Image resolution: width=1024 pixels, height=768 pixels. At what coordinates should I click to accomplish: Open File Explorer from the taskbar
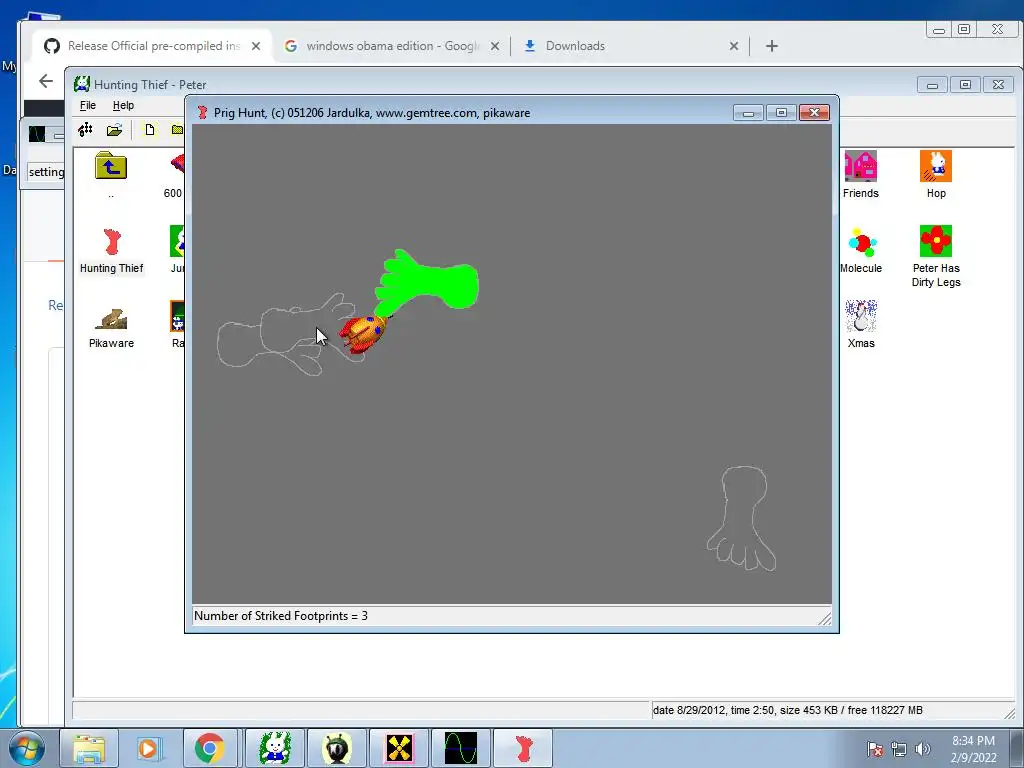[89, 748]
